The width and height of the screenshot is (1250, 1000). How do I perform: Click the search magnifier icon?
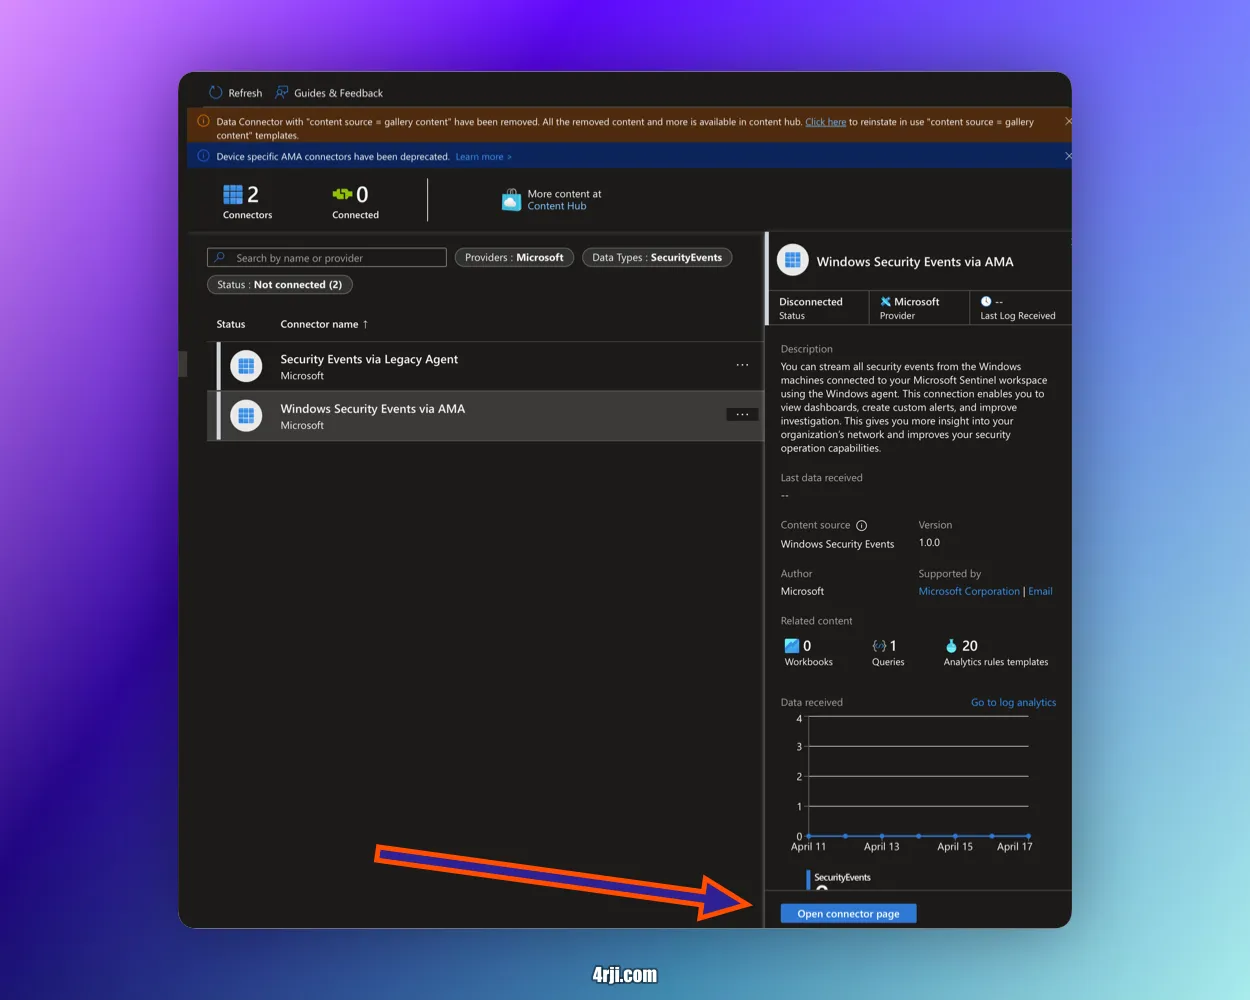[x=218, y=257]
